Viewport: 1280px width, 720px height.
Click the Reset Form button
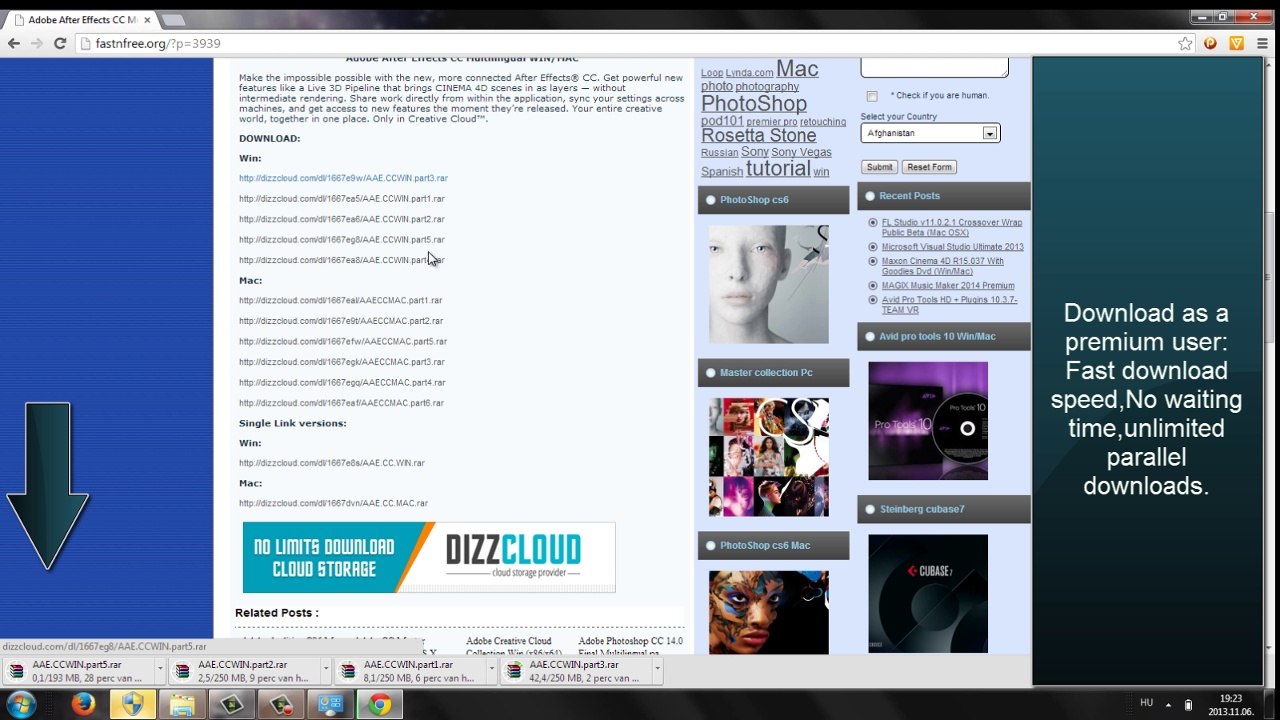pyautogui.click(x=929, y=167)
